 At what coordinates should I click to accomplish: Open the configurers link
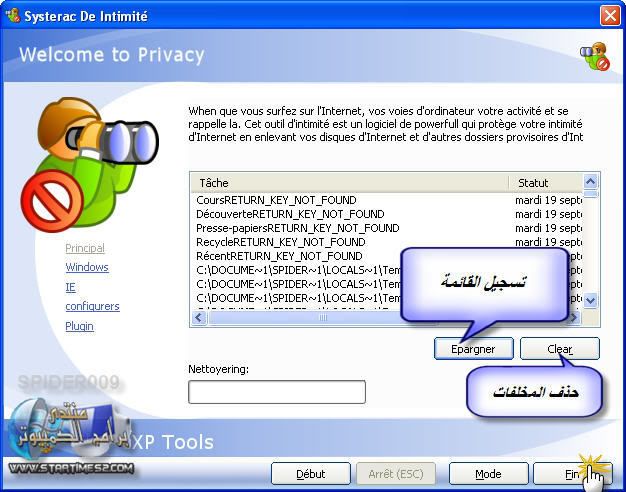92,306
